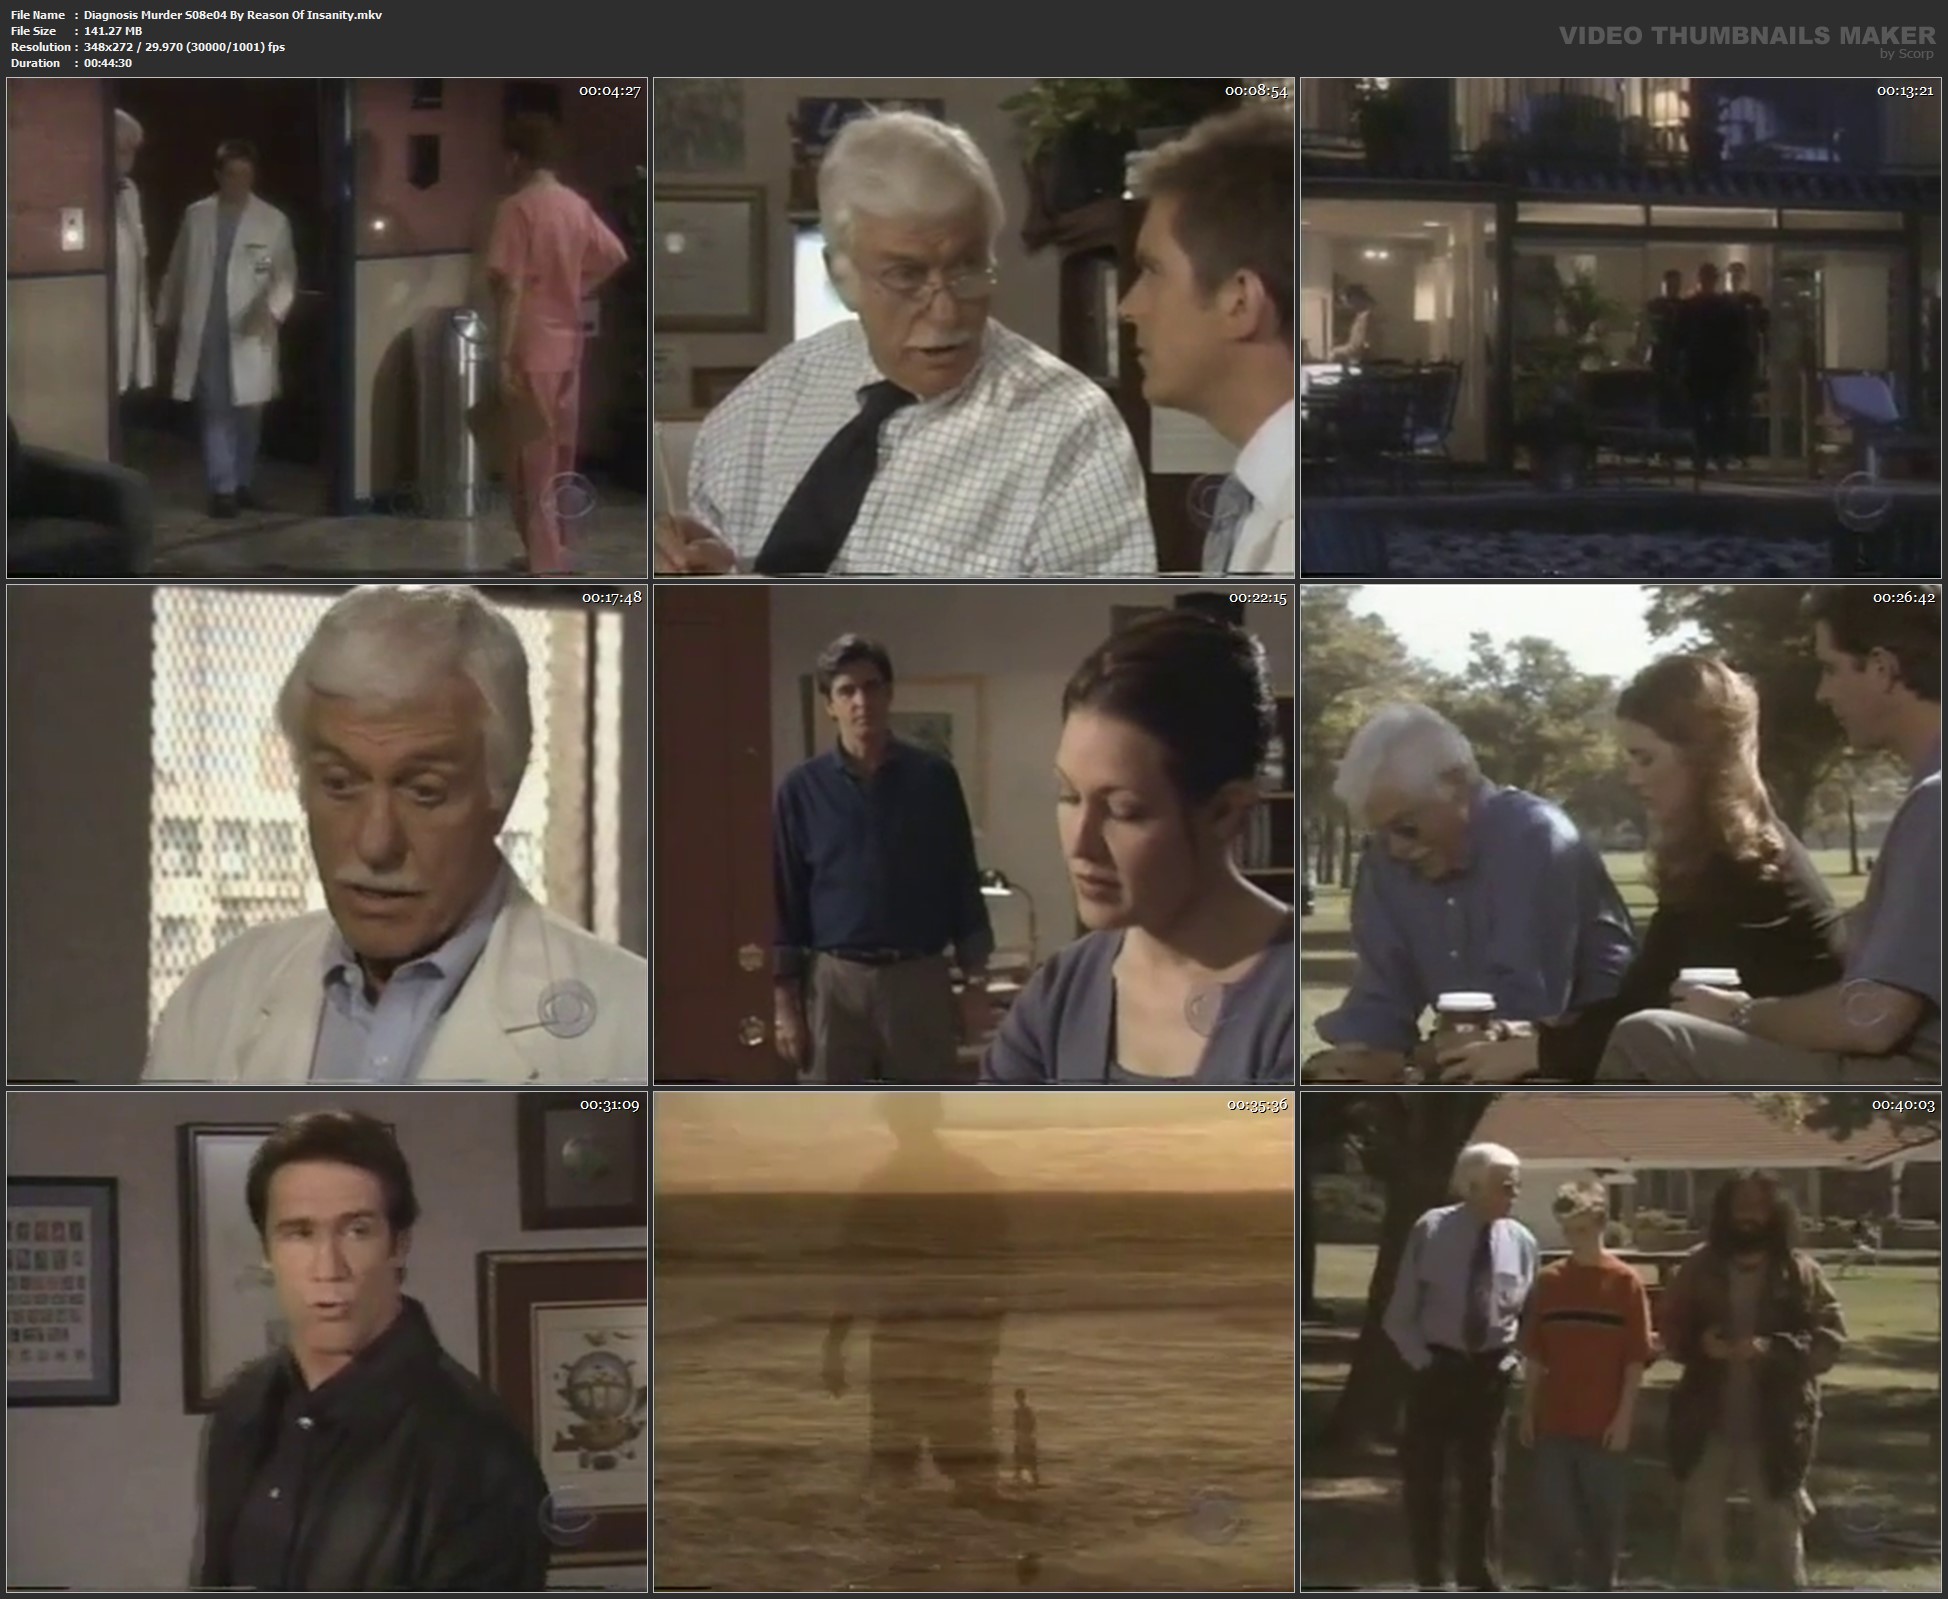Click the File Size value 141.27 MB
Screen dimensions: 1948x1599
113,31
